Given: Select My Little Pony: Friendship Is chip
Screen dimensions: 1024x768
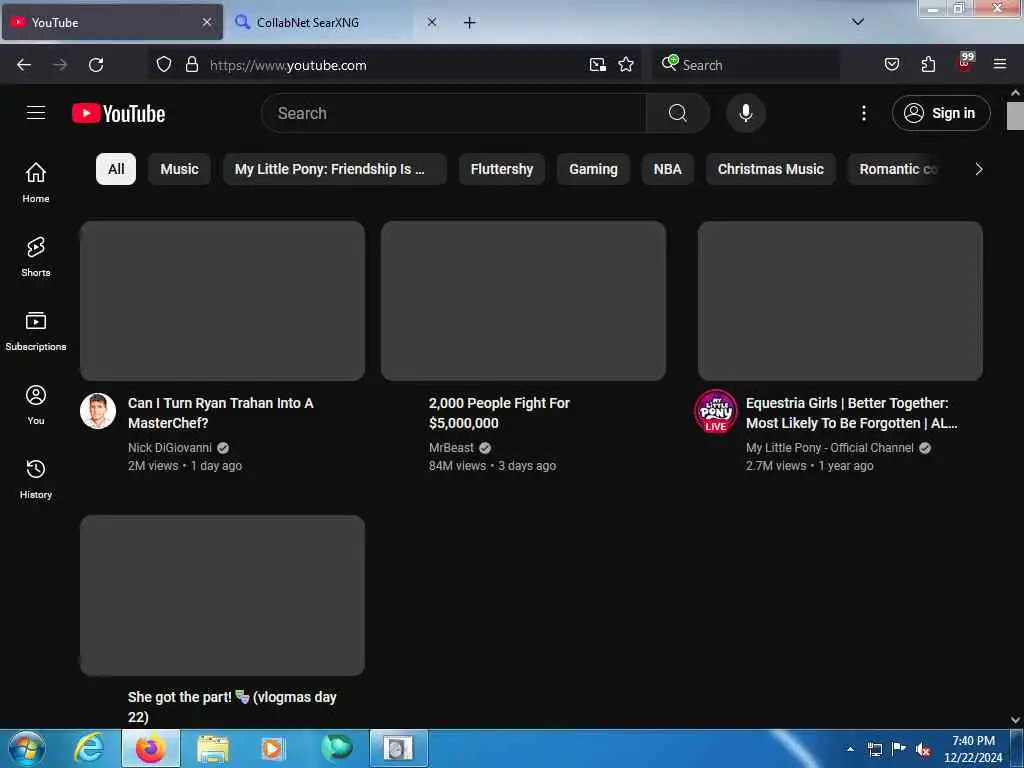Looking at the screenshot, I should [334, 169].
